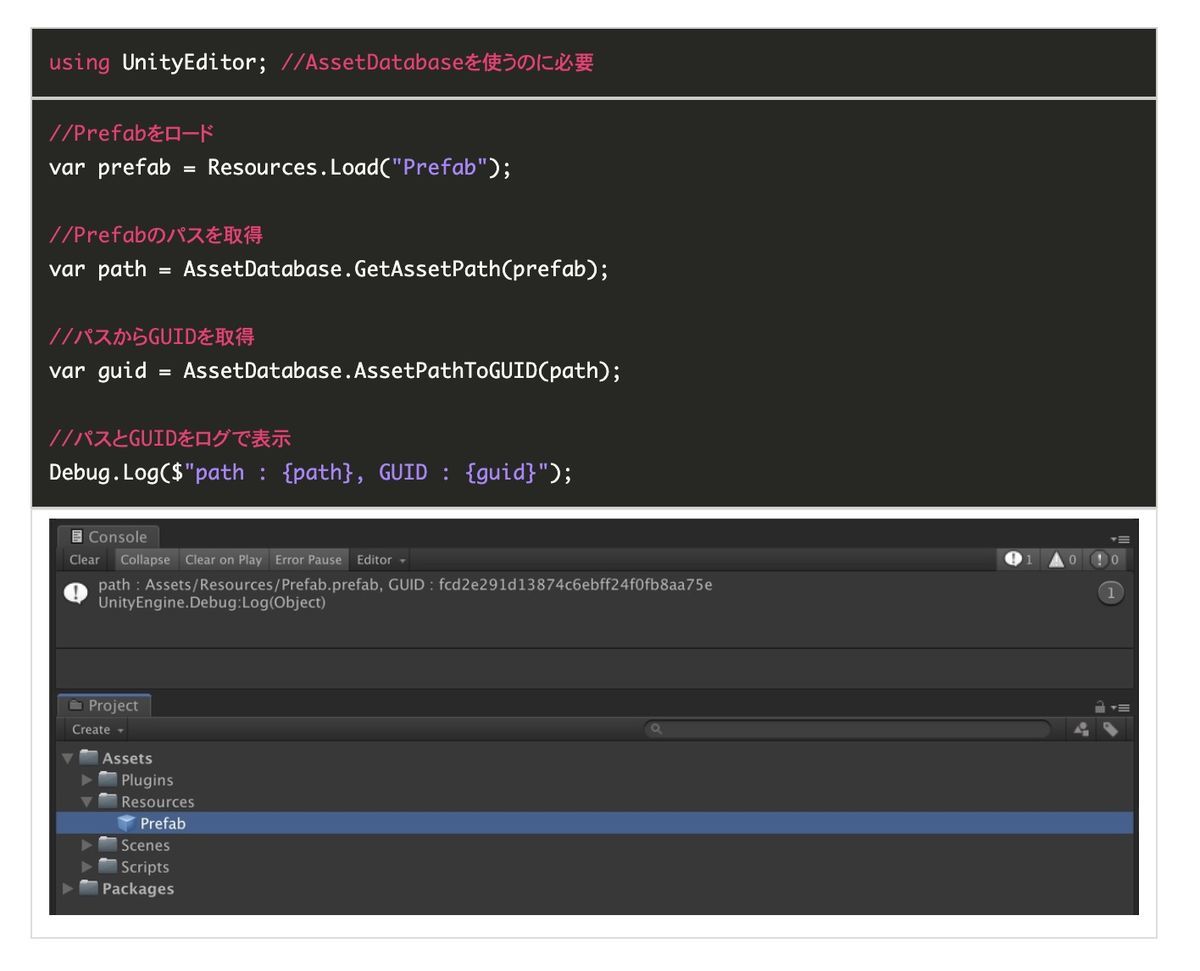This screenshot has height=971, width=1200.
Task: Click the Prefab cube icon
Action: tap(126, 823)
